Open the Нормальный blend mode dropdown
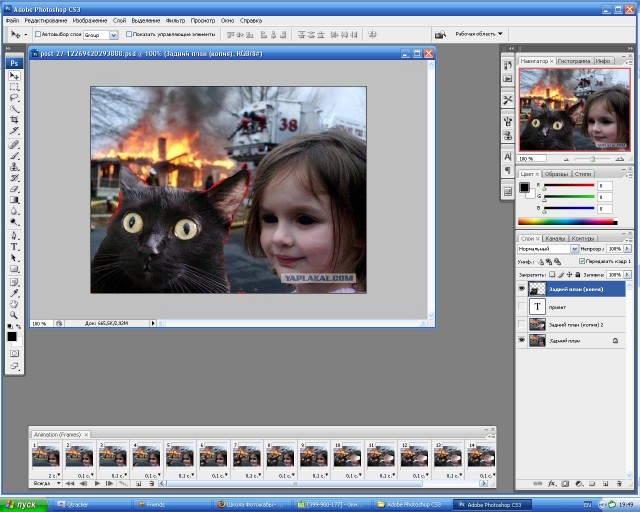This screenshot has width=640, height=512. pos(574,249)
